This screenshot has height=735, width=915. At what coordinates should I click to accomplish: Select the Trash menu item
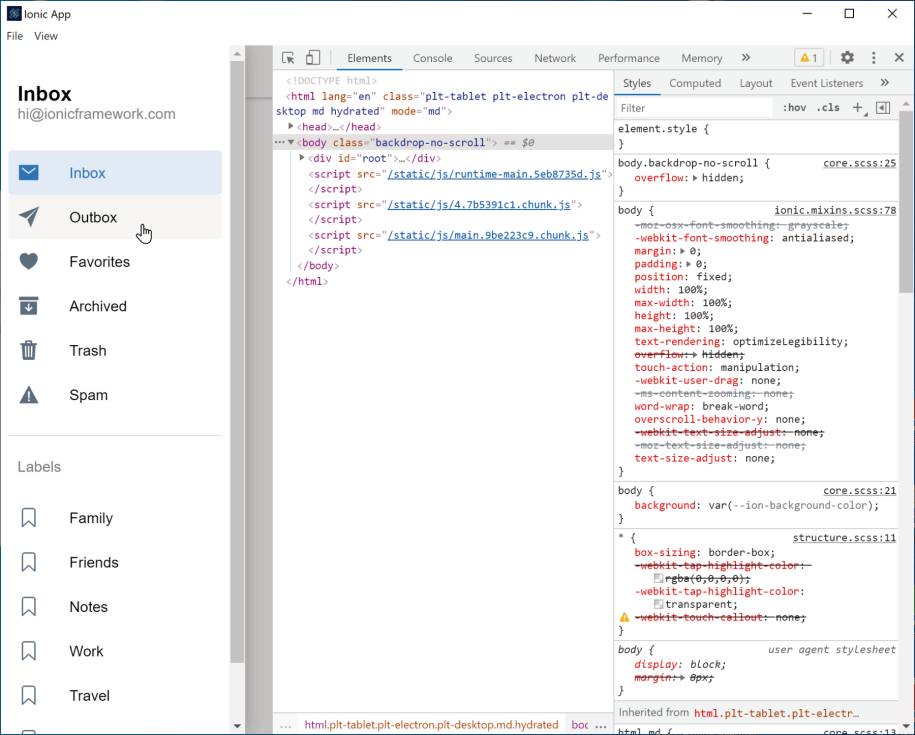click(115, 350)
